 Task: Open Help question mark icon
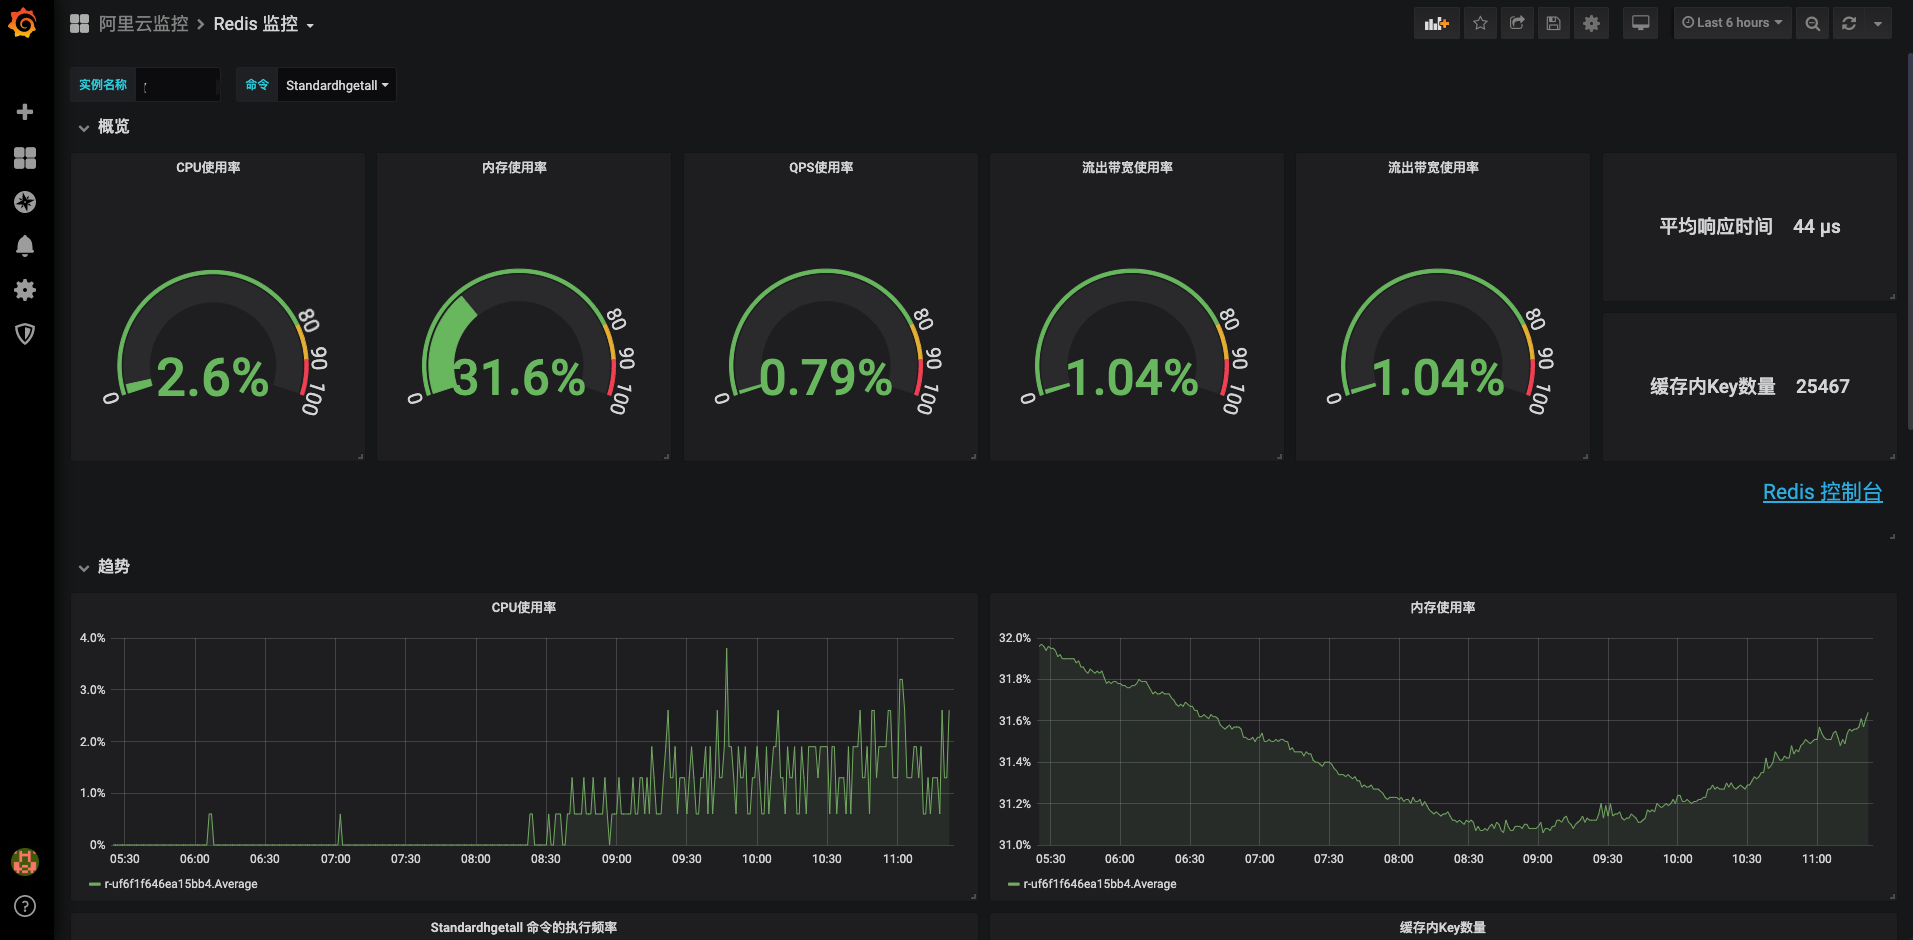[25, 906]
